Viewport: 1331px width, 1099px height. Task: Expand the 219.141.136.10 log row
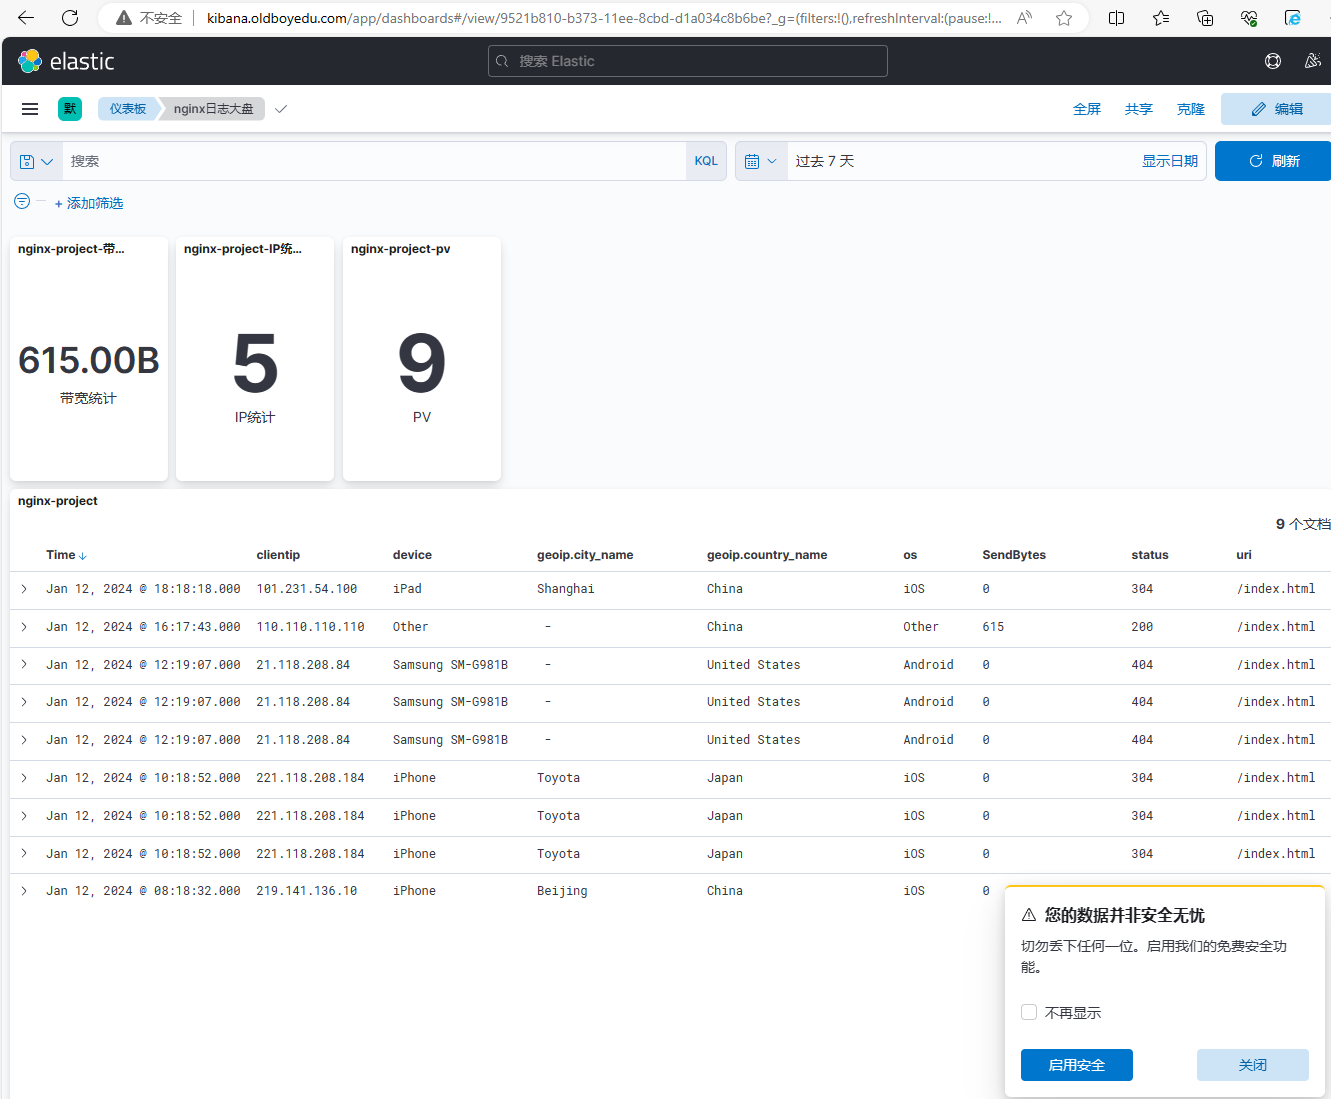point(24,891)
